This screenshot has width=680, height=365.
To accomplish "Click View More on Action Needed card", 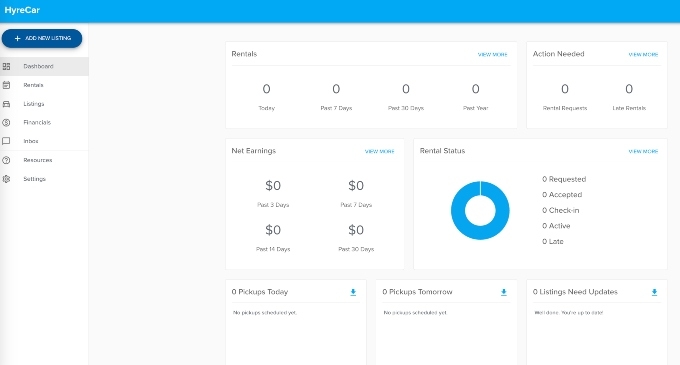I will coord(643,55).
